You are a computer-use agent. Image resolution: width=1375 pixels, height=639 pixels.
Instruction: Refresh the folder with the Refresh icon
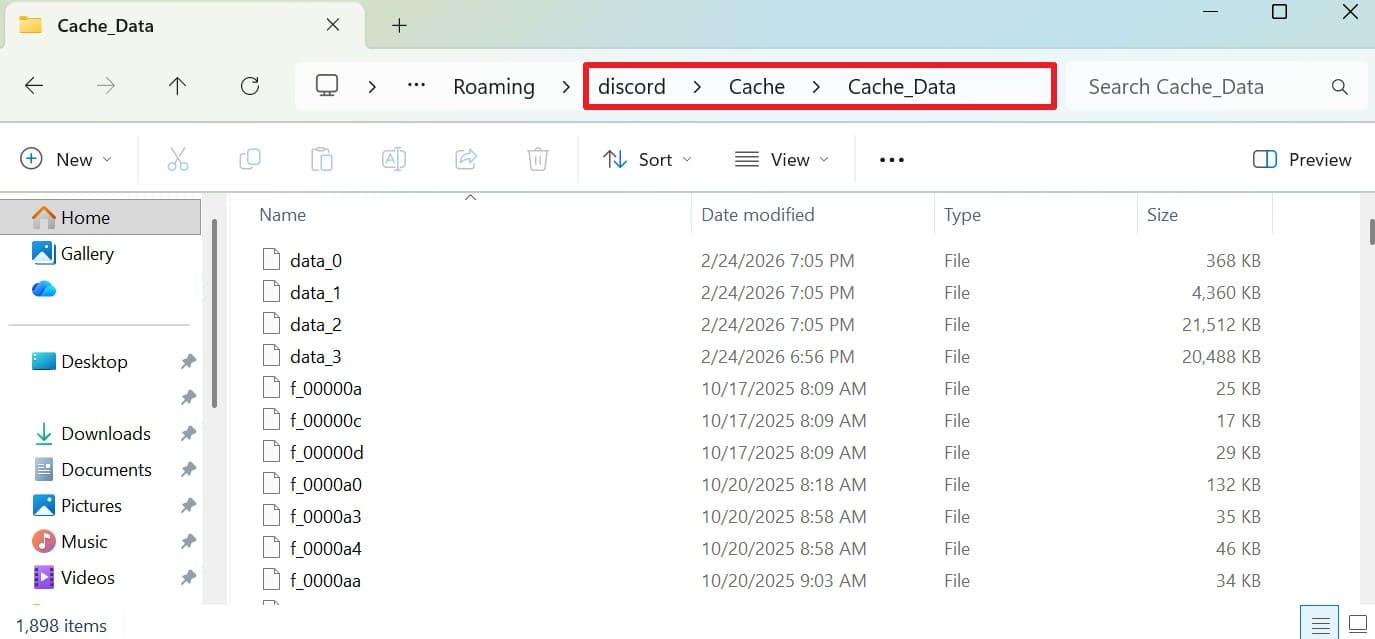coord(249,86)
